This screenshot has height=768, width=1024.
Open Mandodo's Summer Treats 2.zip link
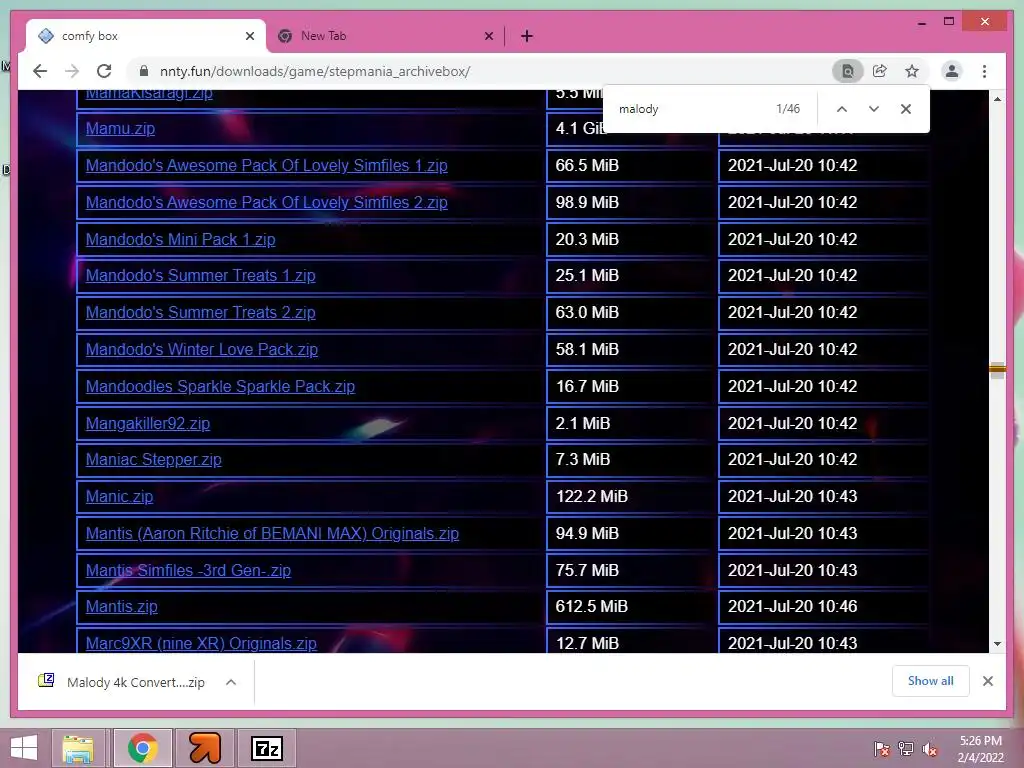(200, 312)
